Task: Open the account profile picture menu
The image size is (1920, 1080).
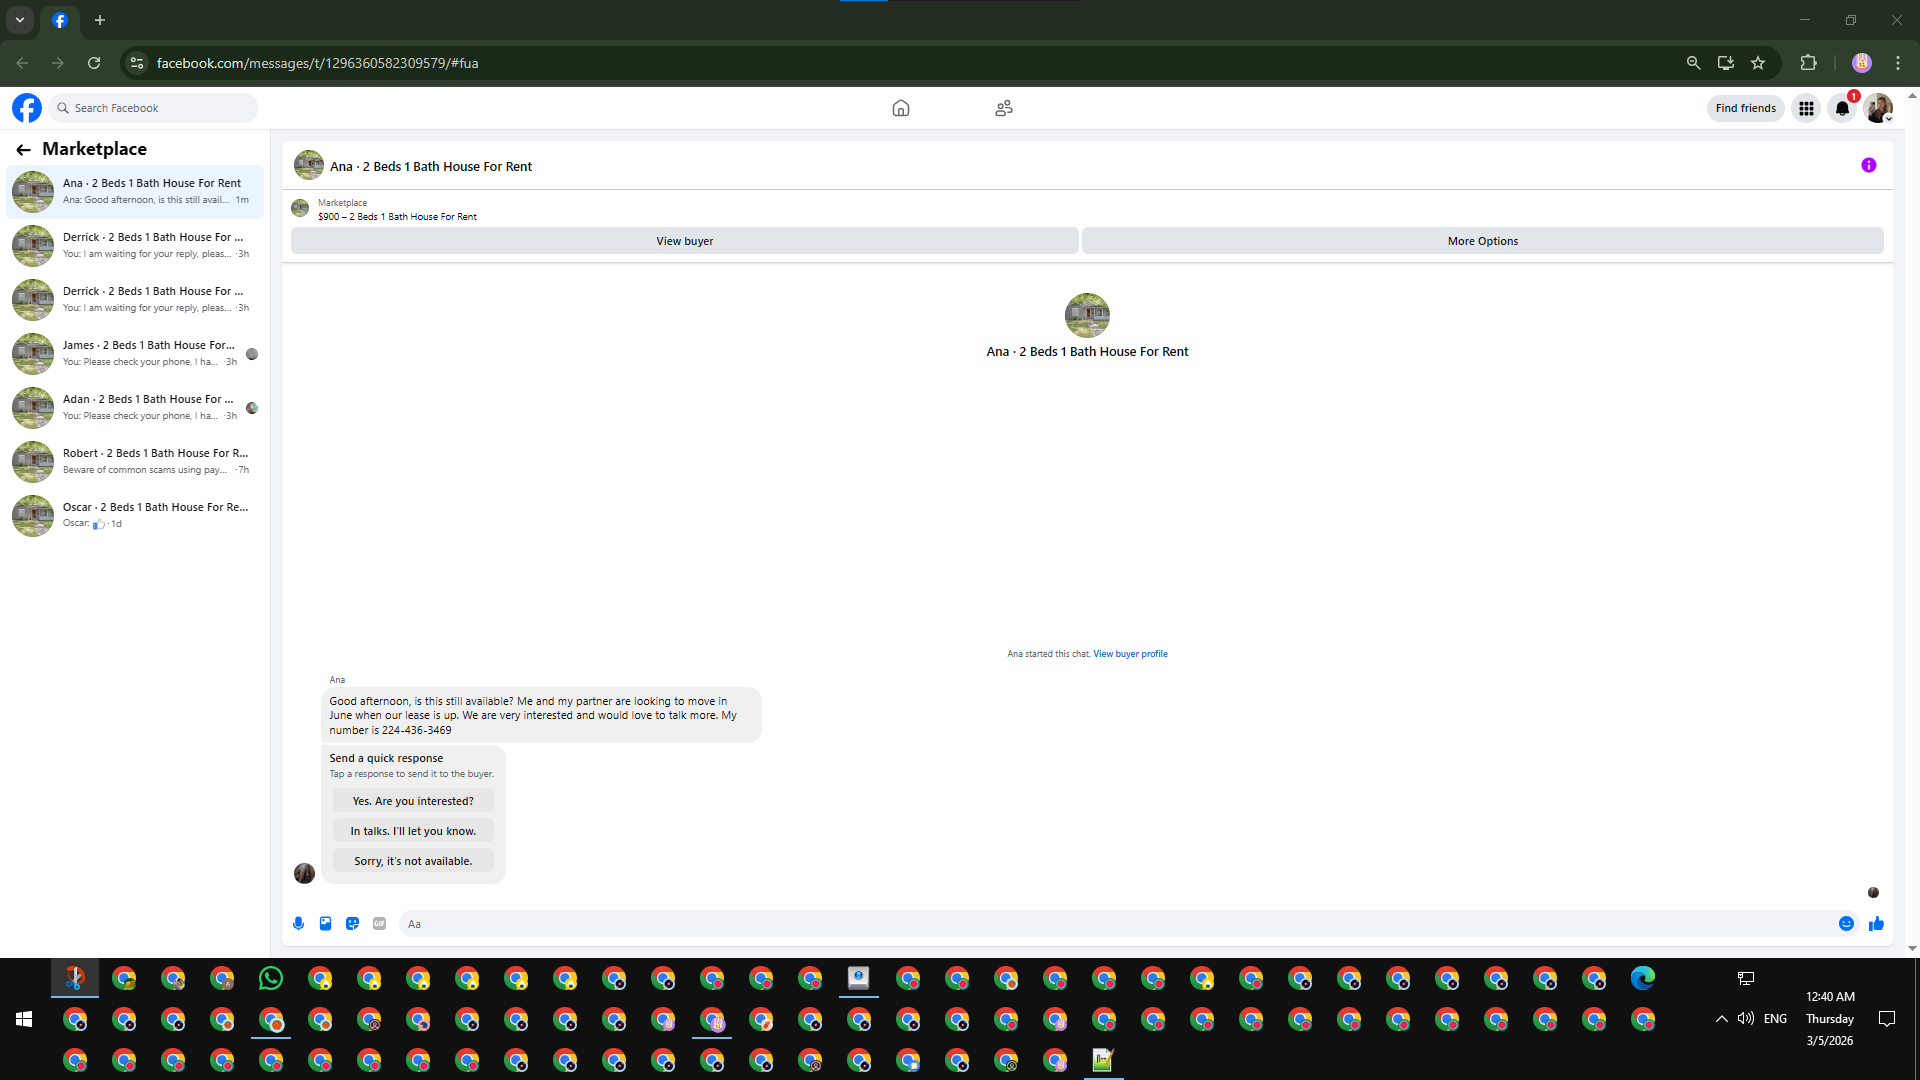Action: point(1878,108)
